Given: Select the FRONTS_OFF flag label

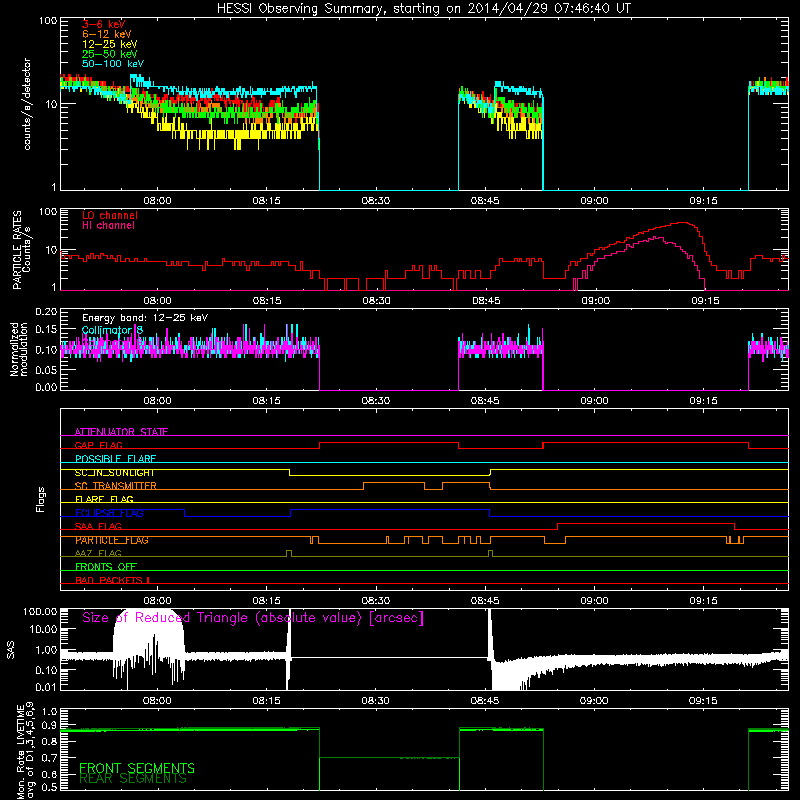Looking at the screenshot, I should pyautogui.click(x=105, y=567).
